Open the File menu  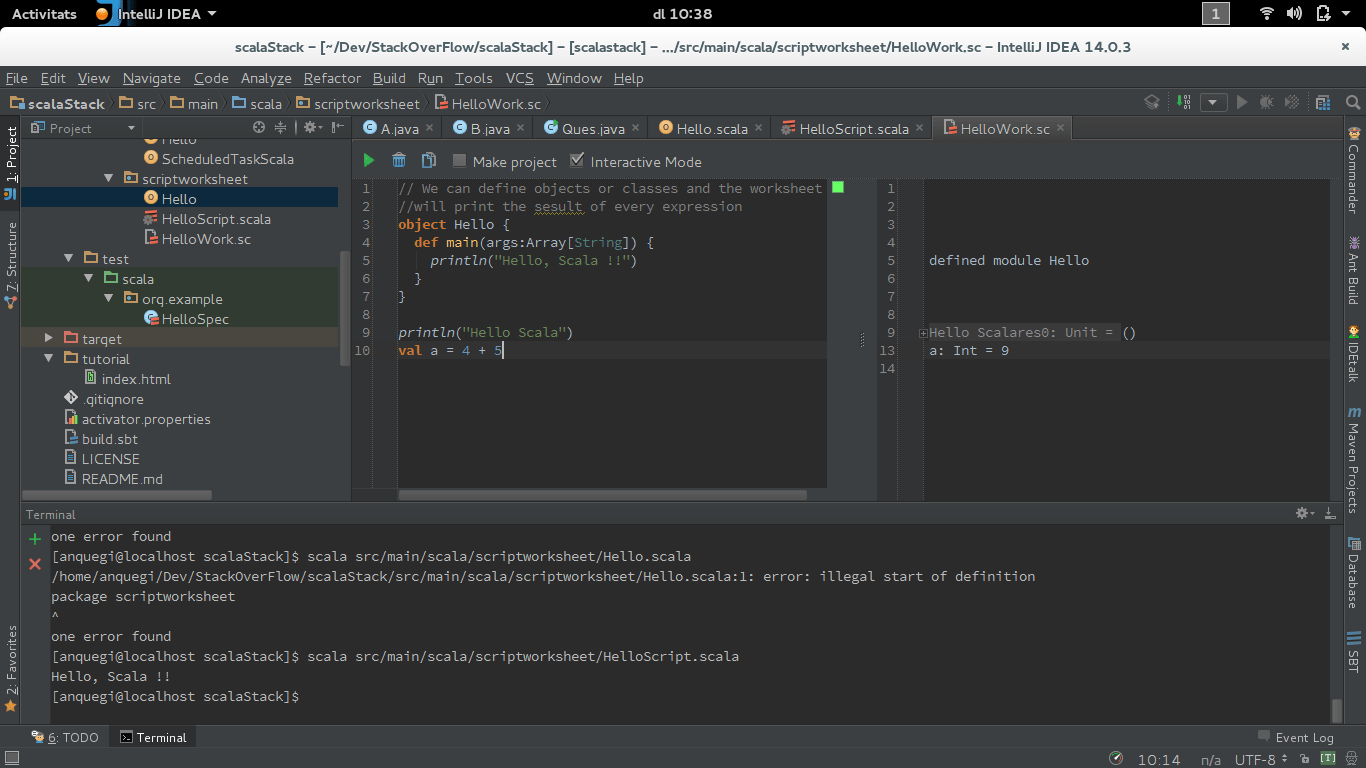click(x=17, y=78)
